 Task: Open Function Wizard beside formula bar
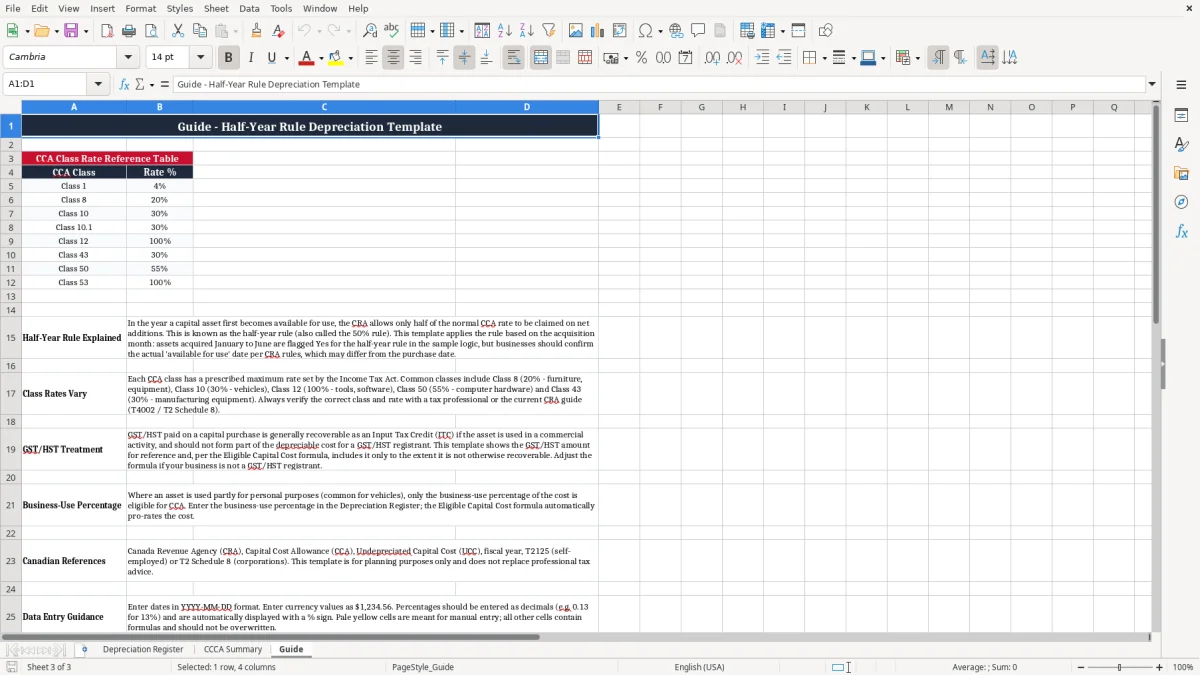pyautogui.click(x=124, y=84)
